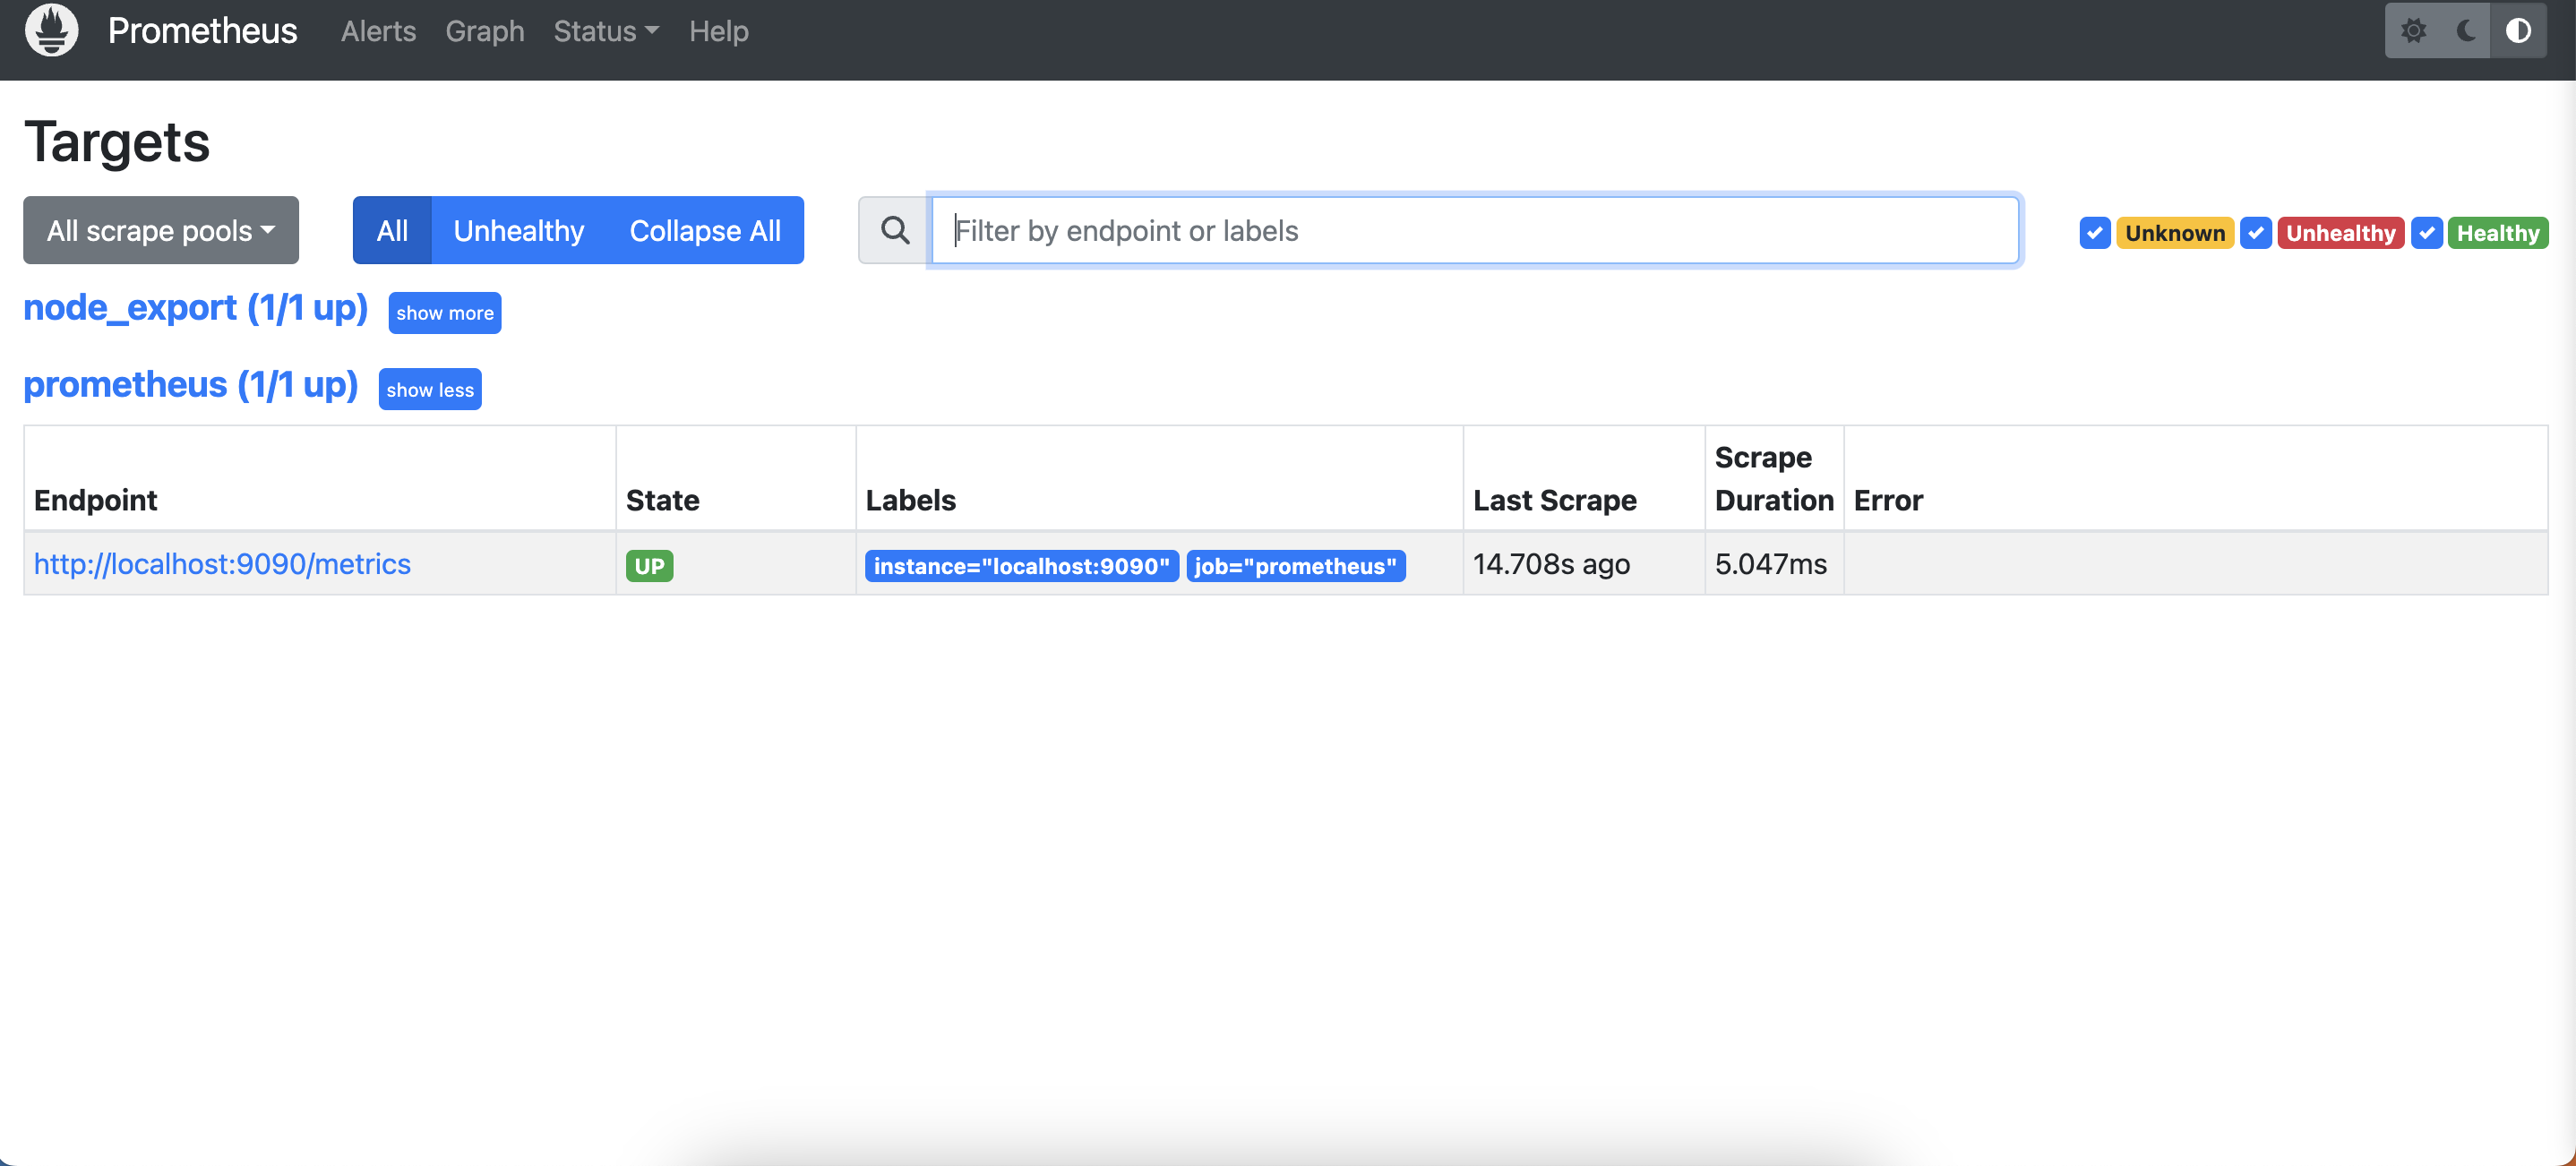Image resolution: width=2576 pixels, height=1166 pixels.
Task: Switch to light theme sun icon
Action: pos(2413,31)
